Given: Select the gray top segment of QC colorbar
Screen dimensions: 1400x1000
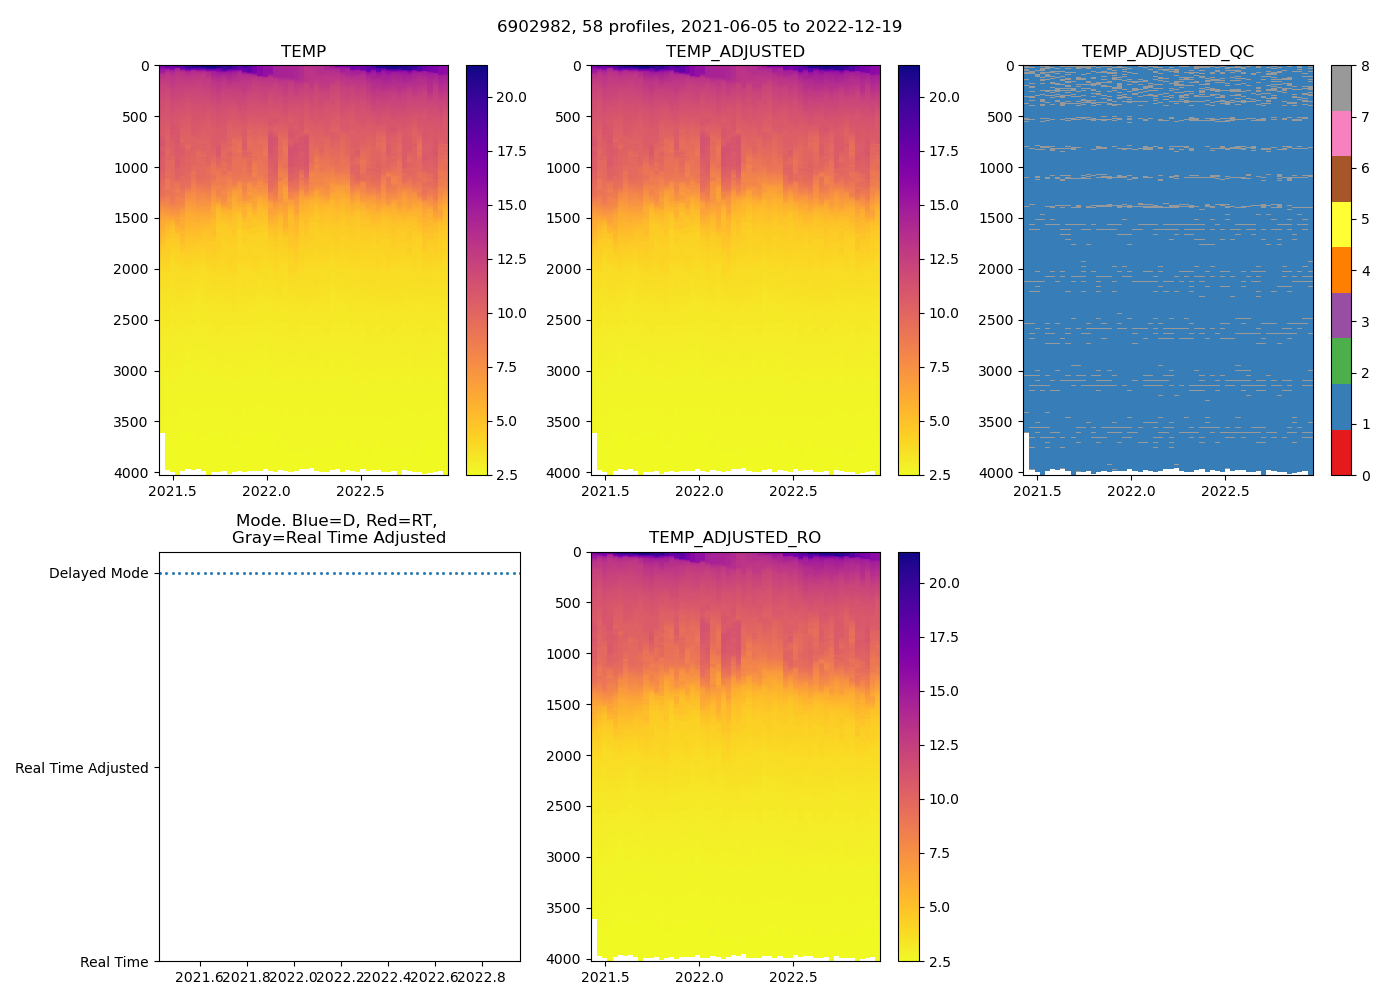Looking at the screenshot, I should coord(1341,88).
